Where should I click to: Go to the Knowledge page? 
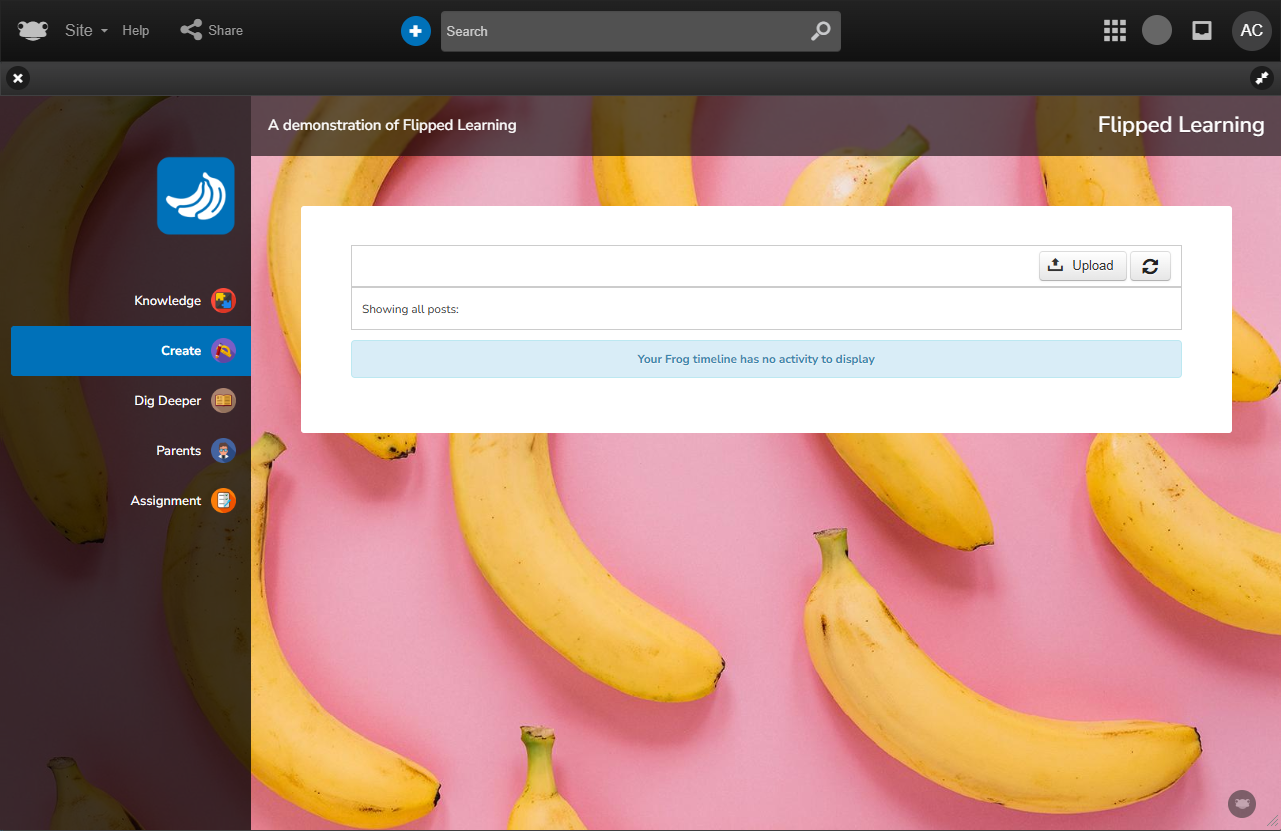tap(168, 301)
